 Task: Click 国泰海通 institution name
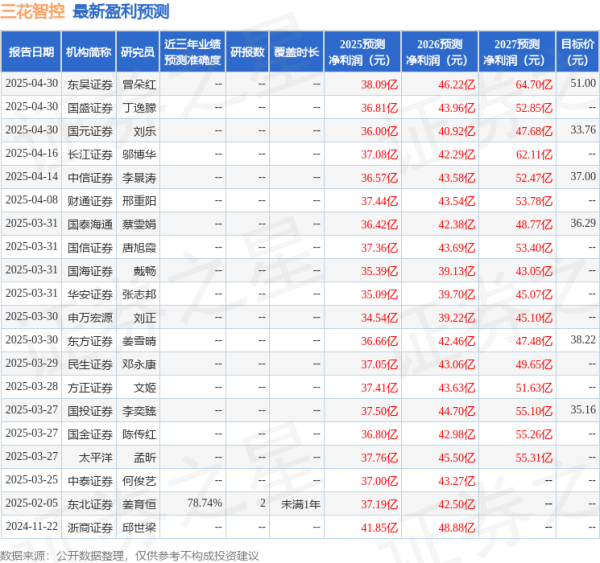coord(89,224)
